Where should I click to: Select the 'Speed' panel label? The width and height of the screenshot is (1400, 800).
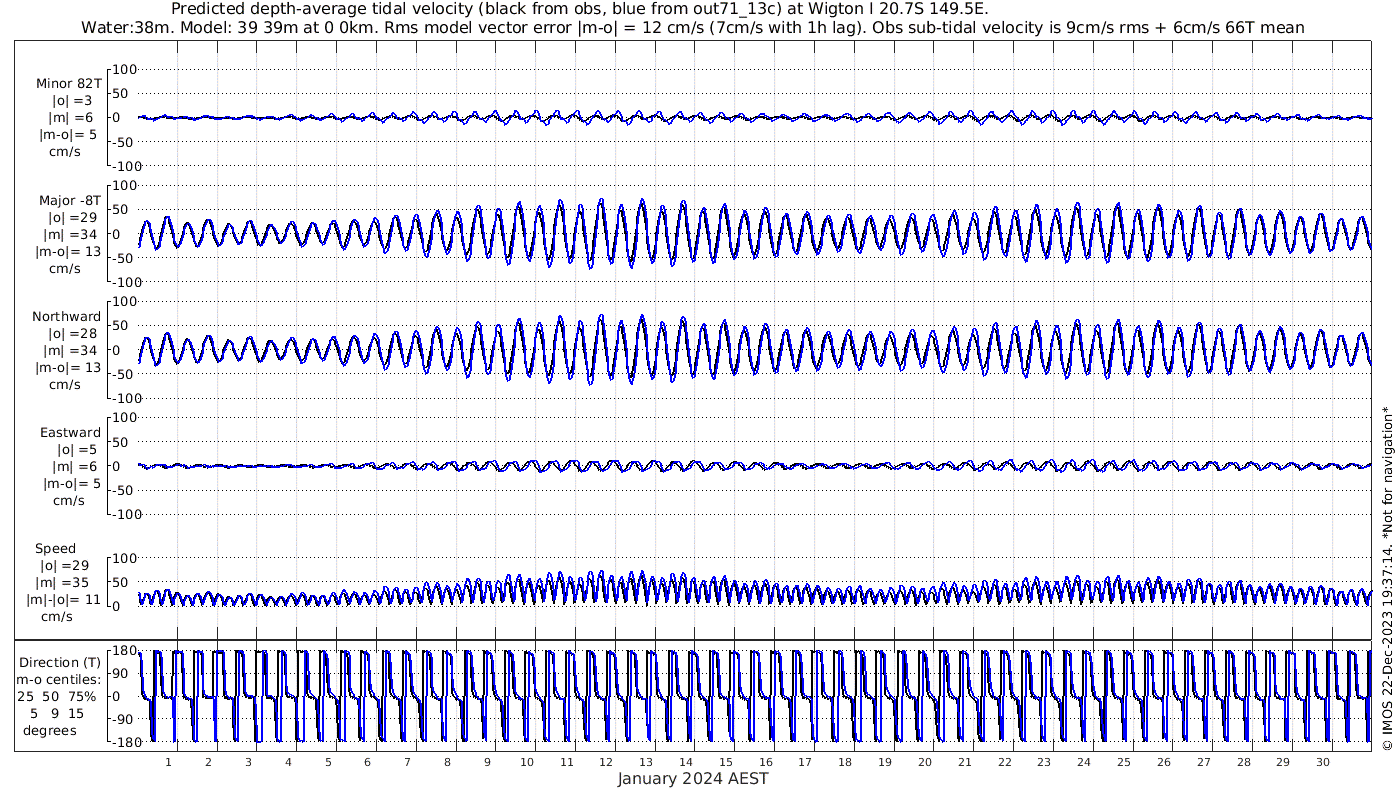coord(55,549)
